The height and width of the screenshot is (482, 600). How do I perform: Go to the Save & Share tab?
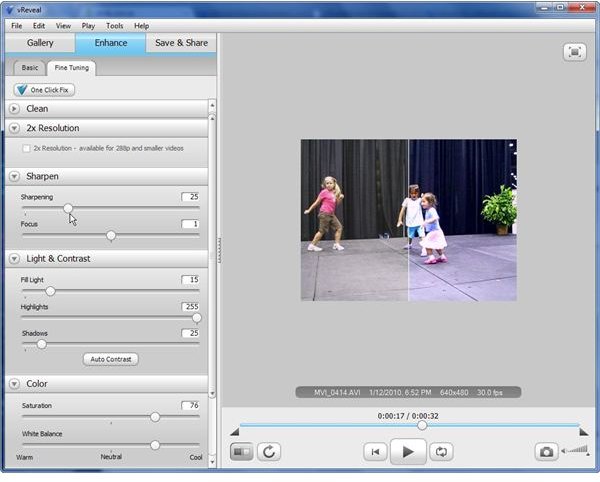(x=181, y=43)
